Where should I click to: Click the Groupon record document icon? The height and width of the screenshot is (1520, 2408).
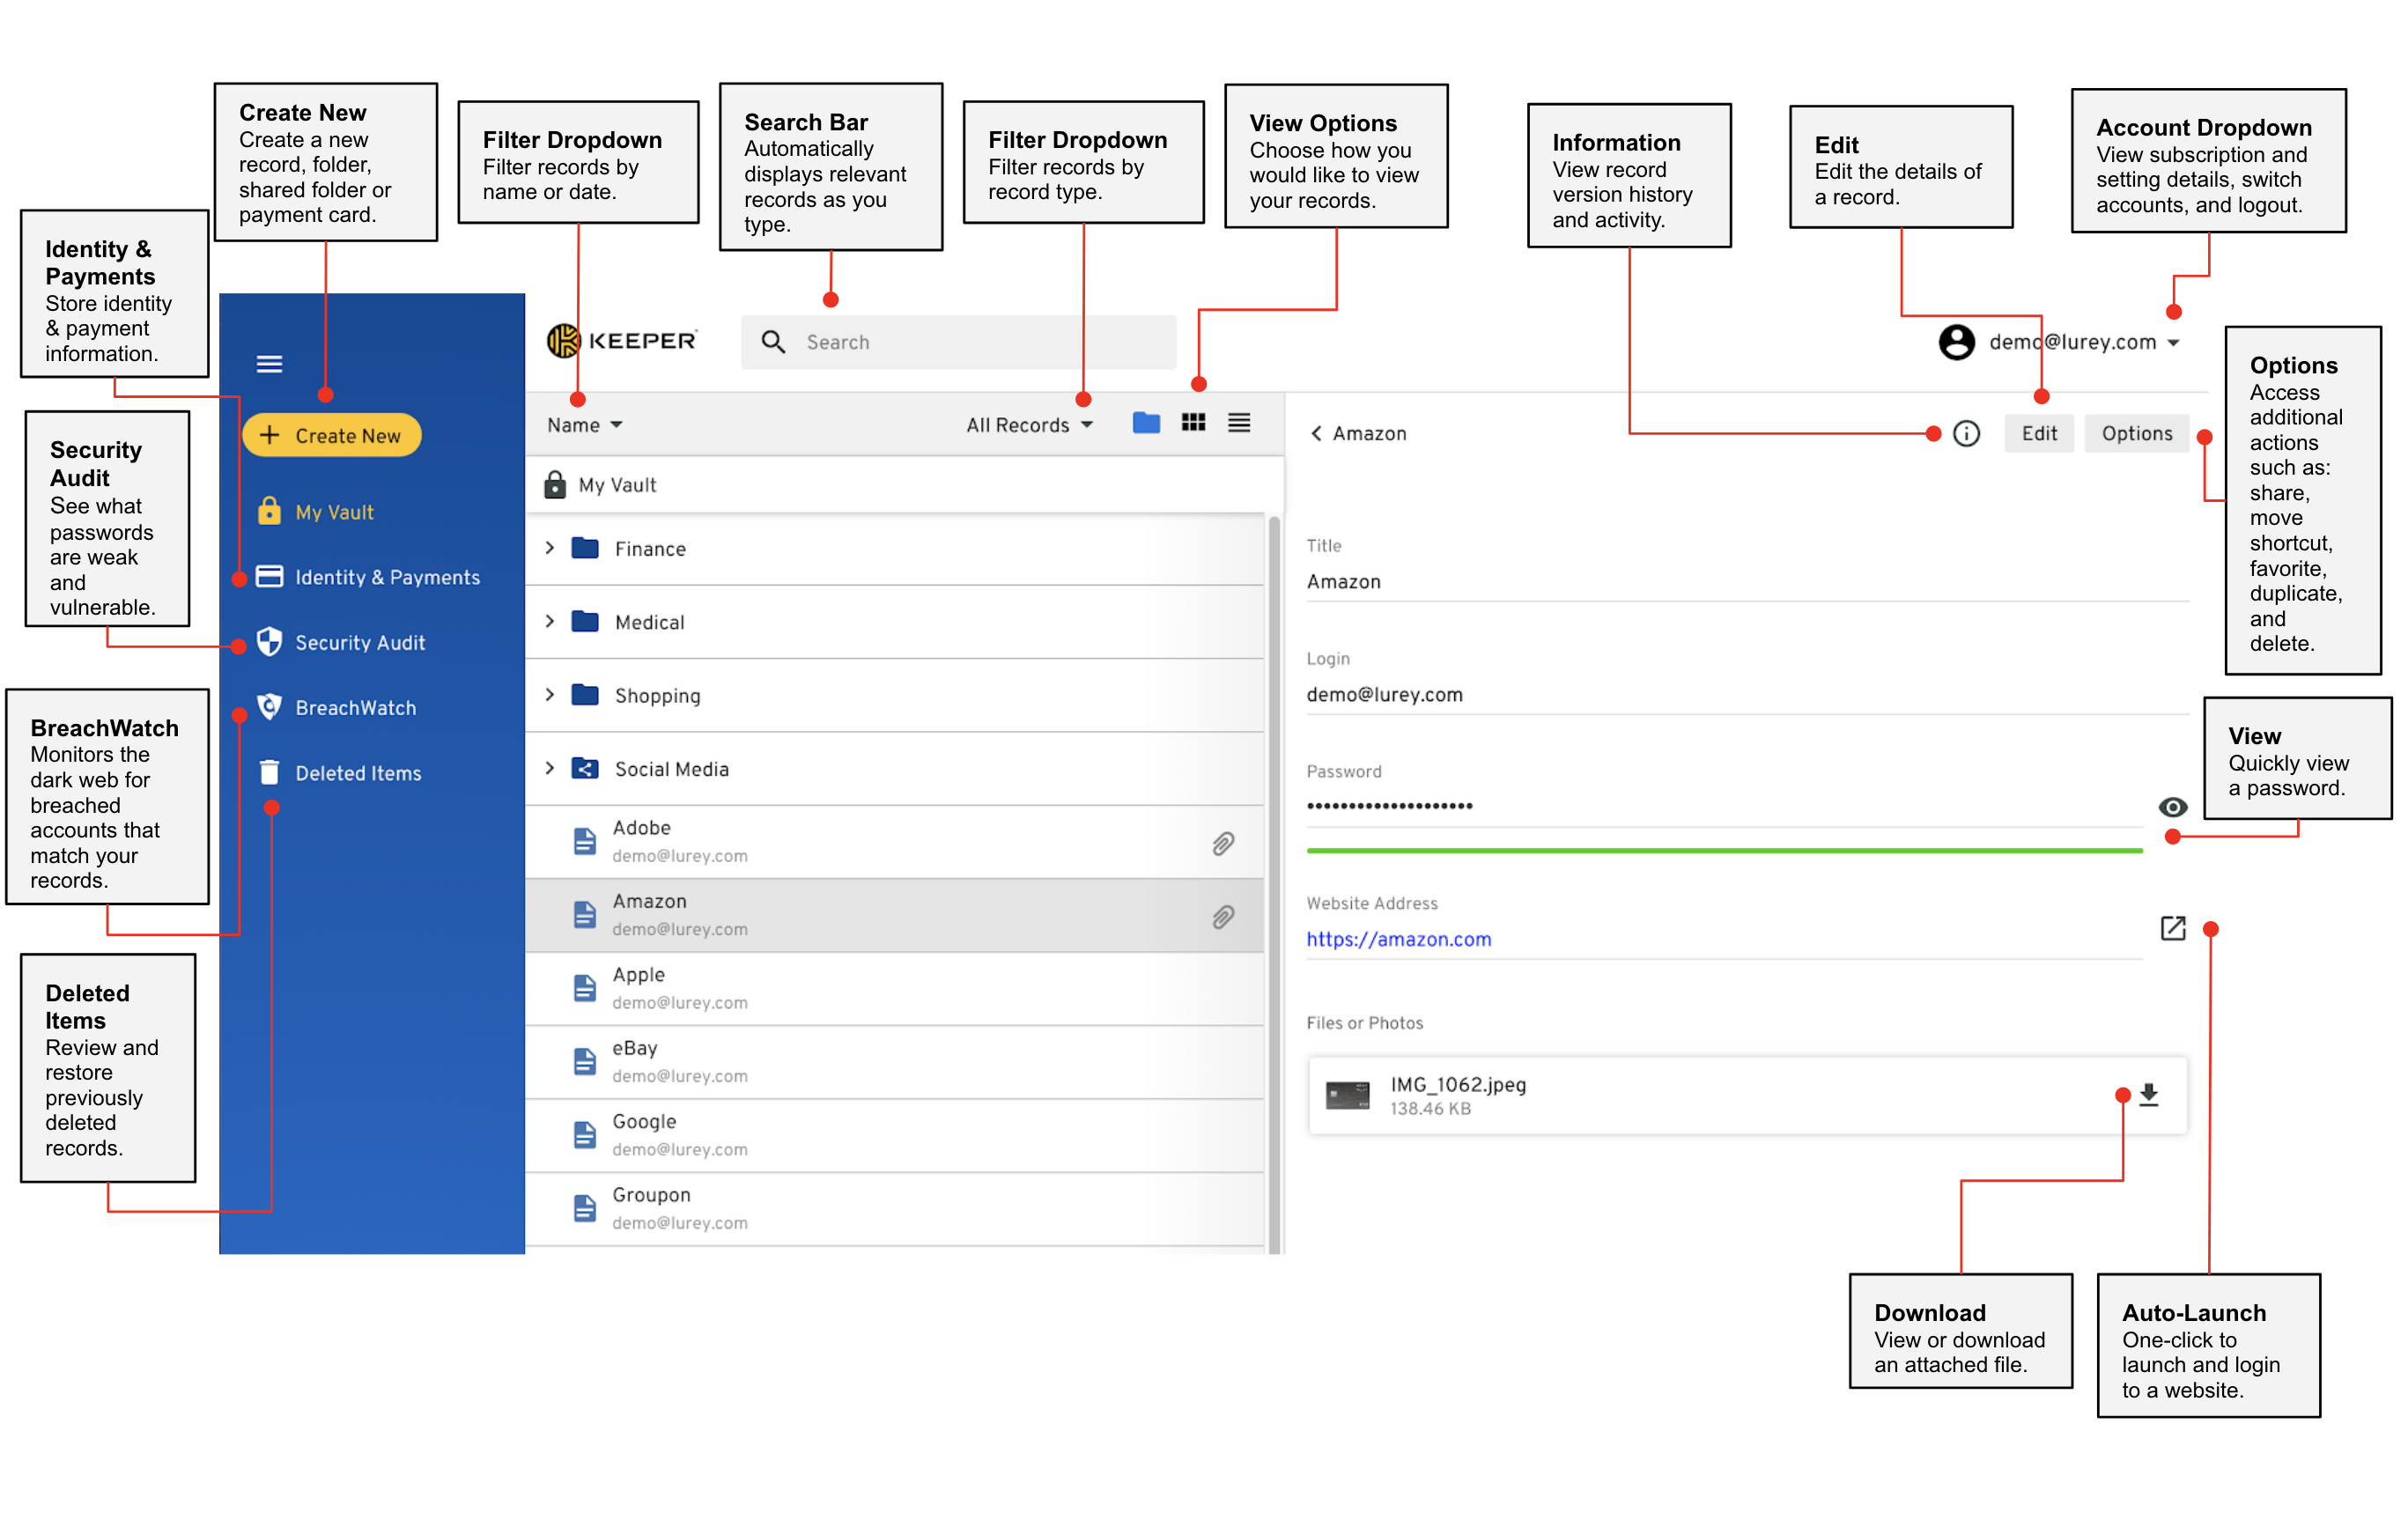[585, 1209]
